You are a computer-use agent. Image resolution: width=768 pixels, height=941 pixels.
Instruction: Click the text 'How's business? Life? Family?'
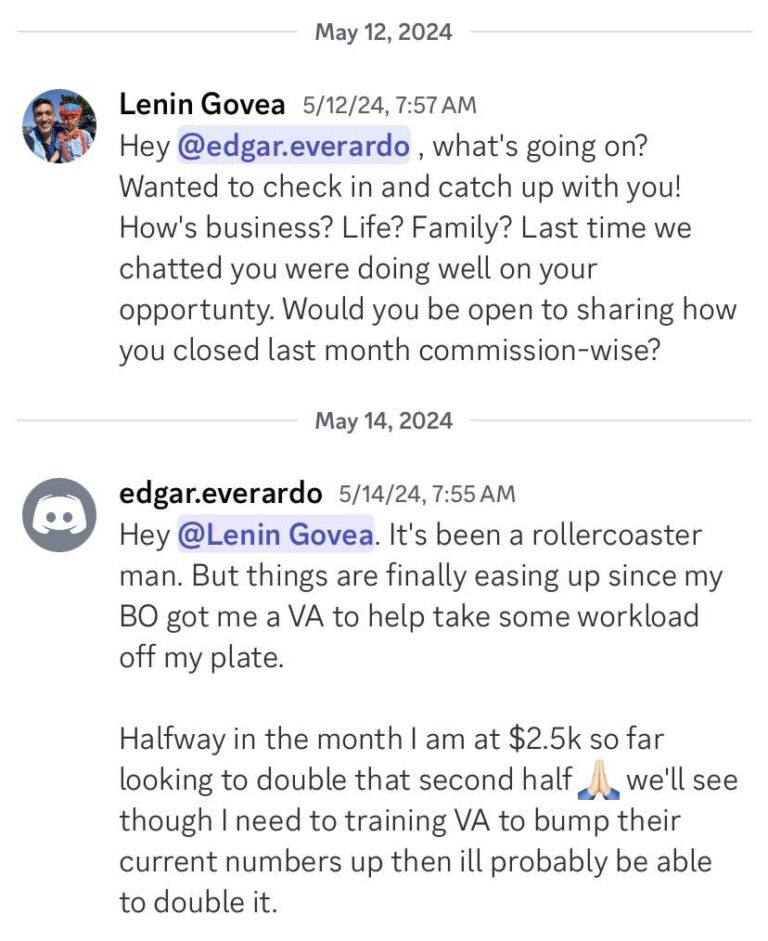[316, 227]
